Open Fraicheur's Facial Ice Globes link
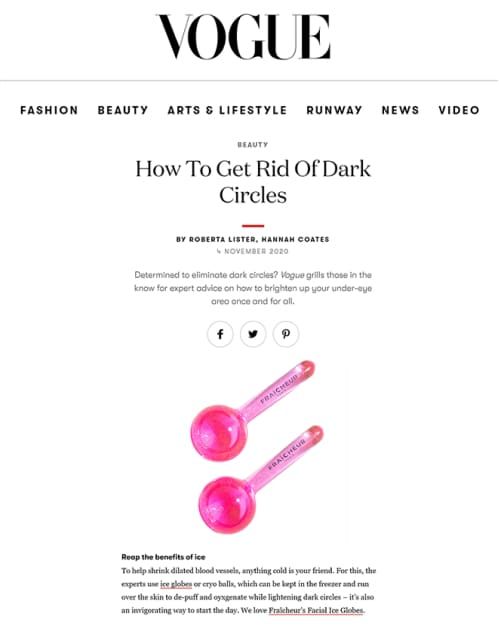This screenshot has width=499, height=631. pyautogui.click(x=316, y=610)
